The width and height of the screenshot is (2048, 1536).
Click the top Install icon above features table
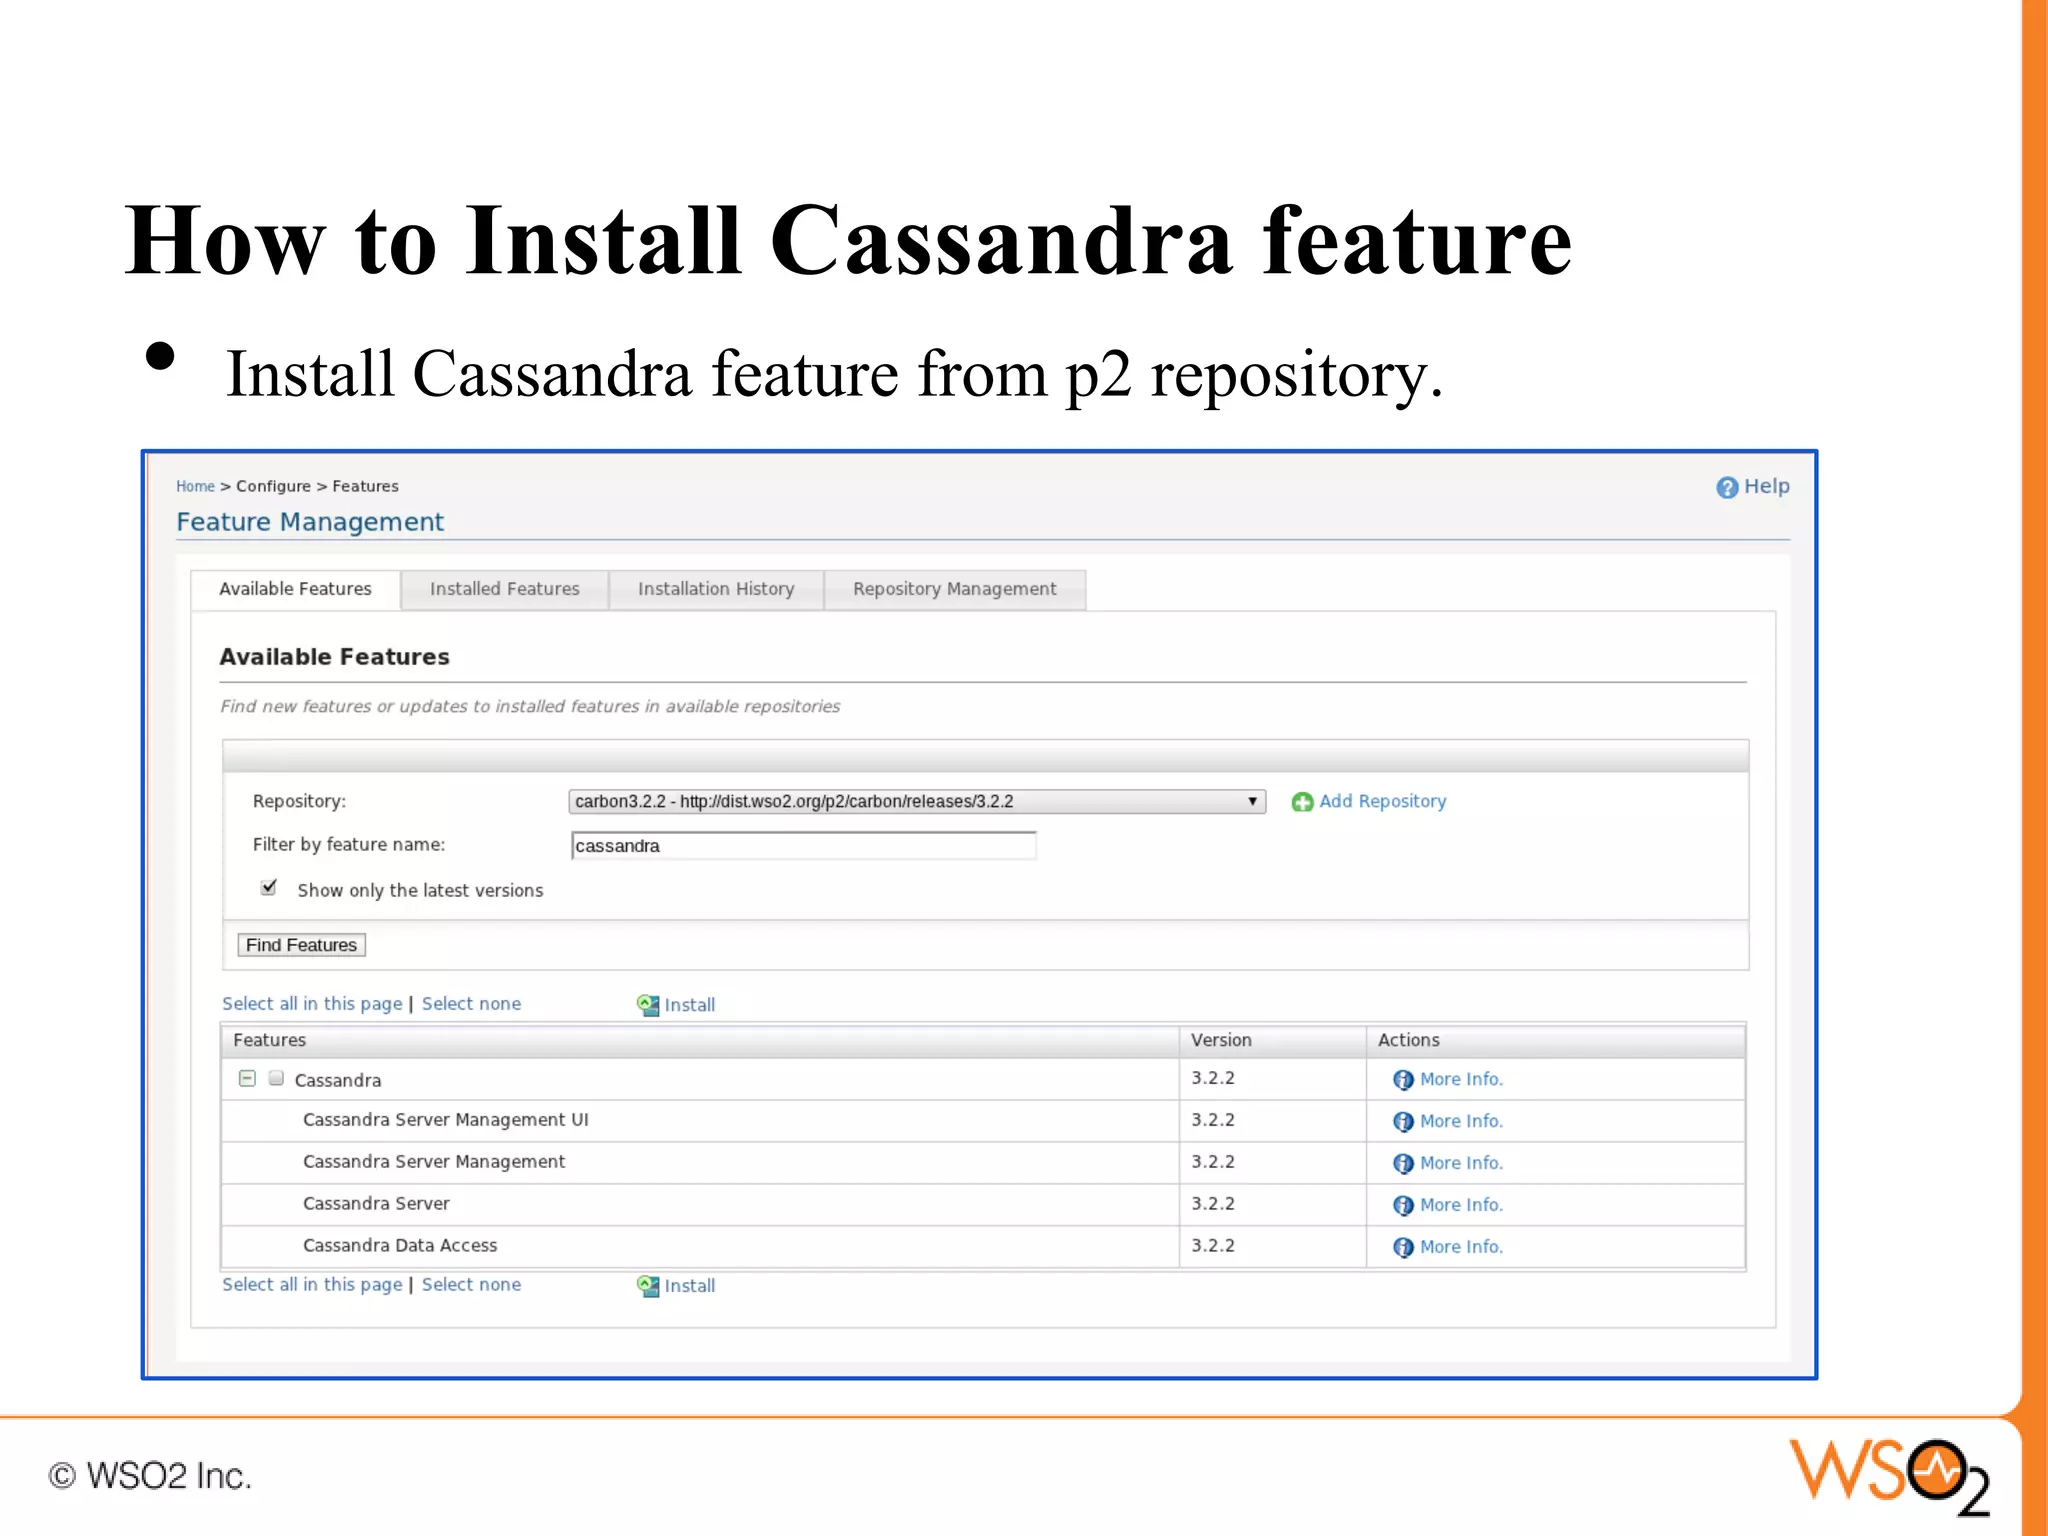648,1005
